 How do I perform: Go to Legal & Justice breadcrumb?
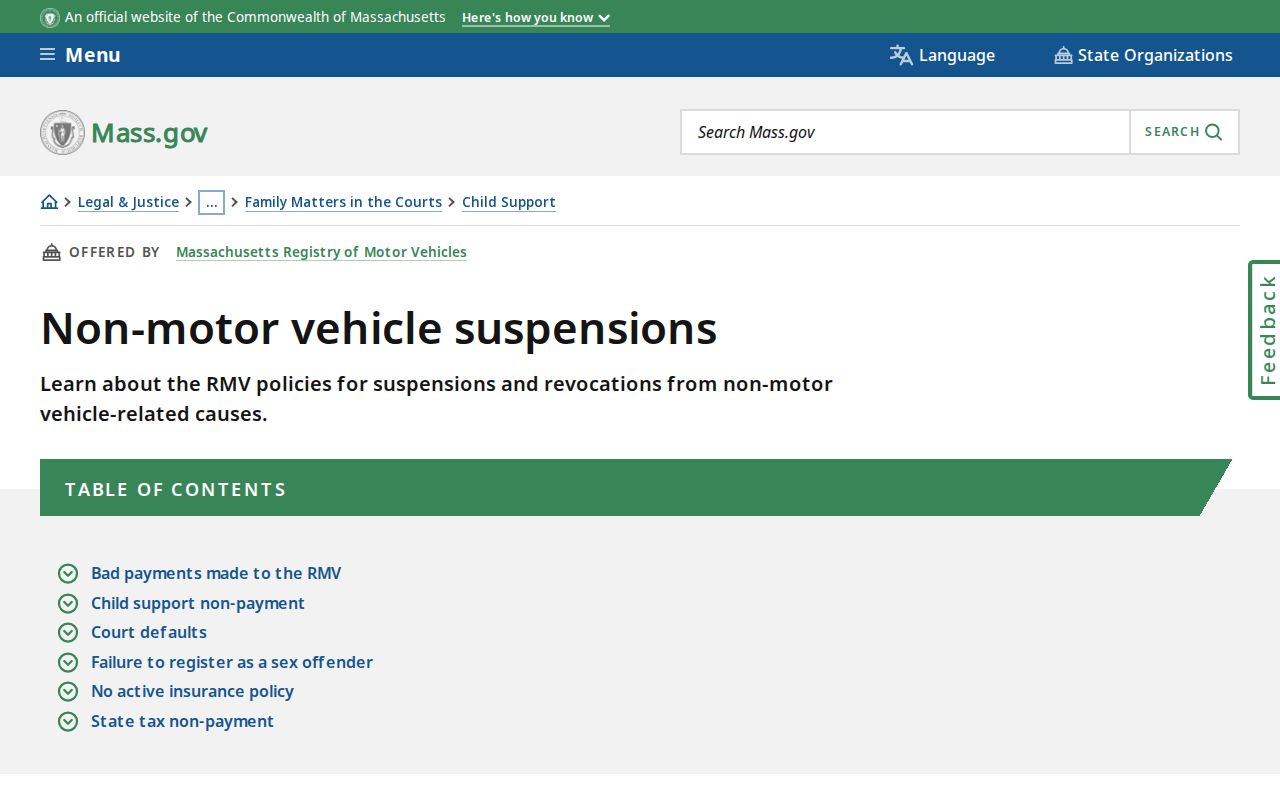point(128,202)
